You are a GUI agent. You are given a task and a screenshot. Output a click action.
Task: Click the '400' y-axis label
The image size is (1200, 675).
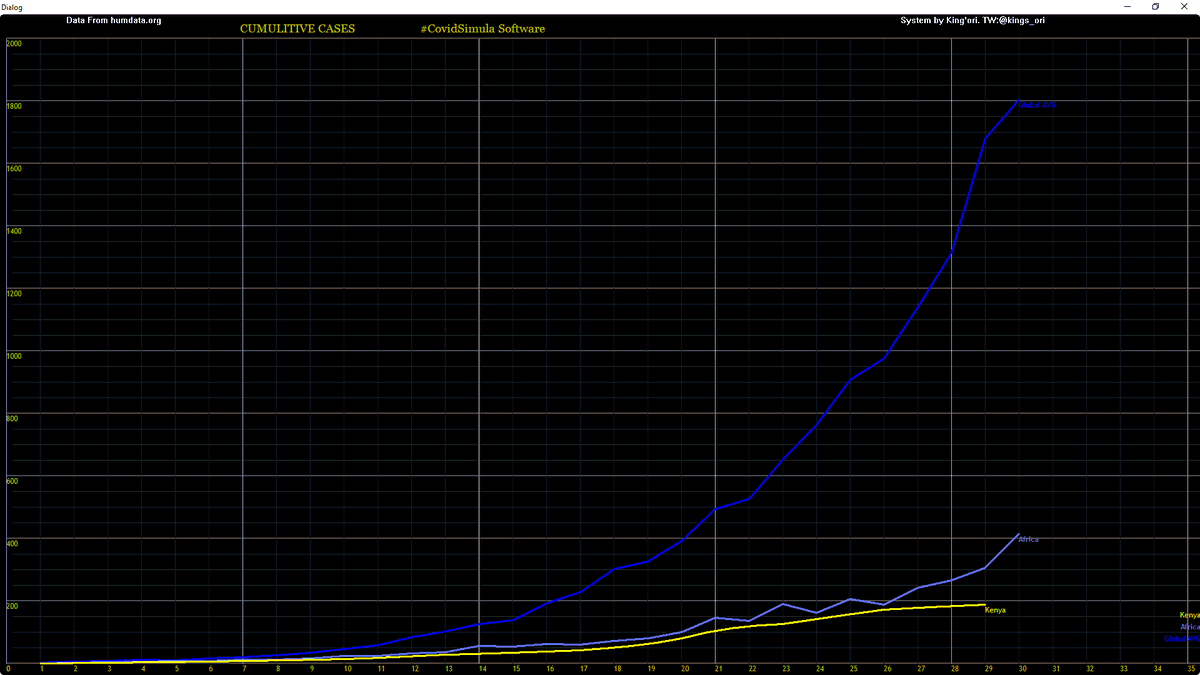[12, 544]
